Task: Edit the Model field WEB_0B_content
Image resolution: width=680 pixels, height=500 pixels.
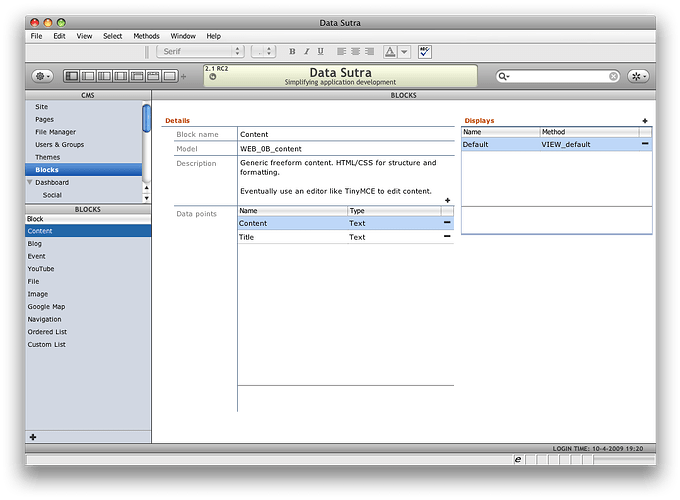Action: (346, 149)
